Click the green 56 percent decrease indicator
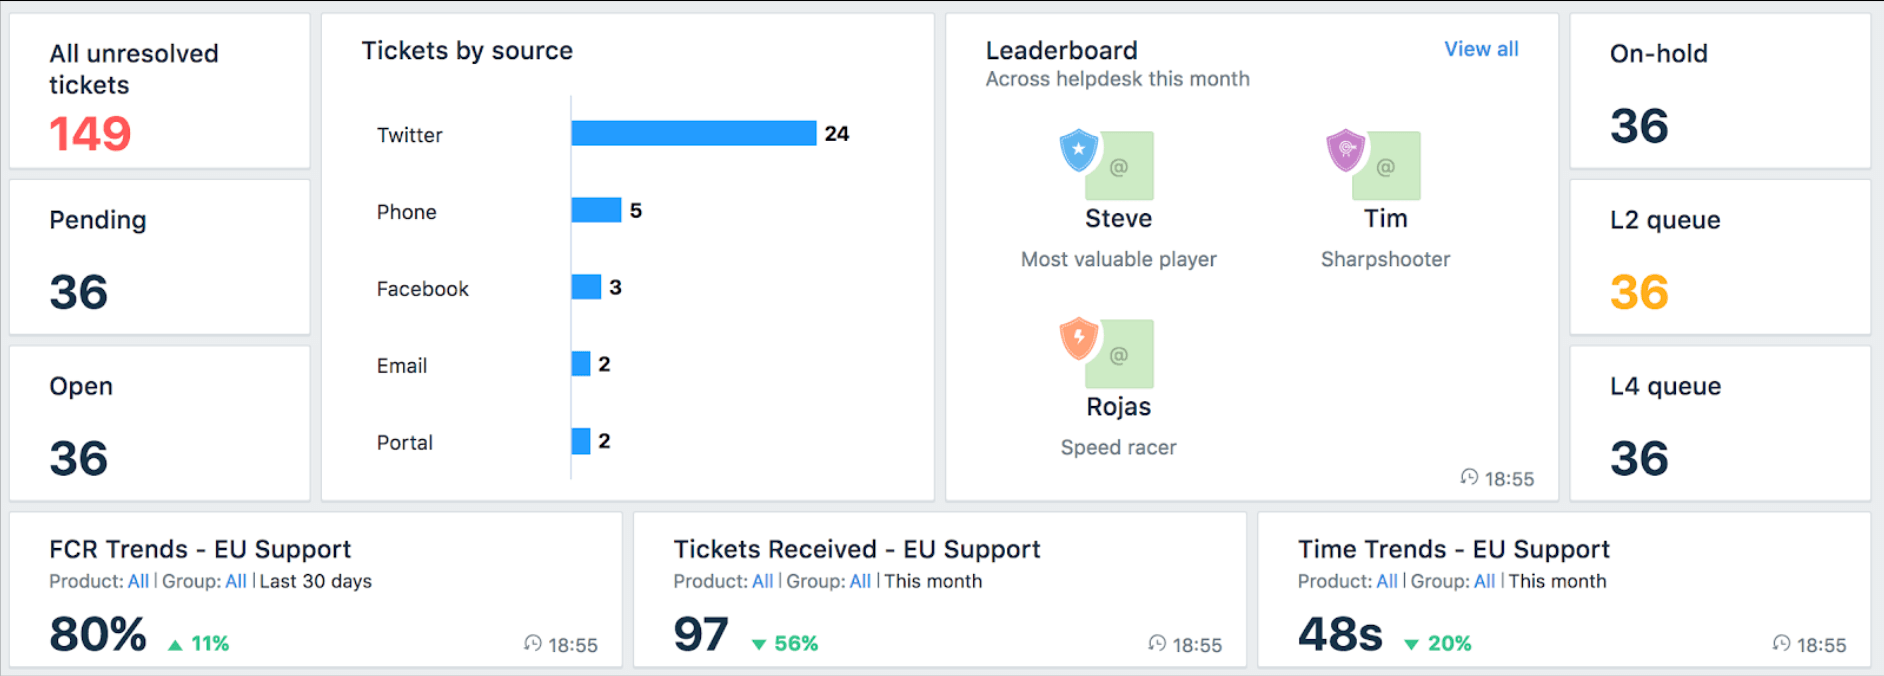Image resolution: width=1884 pixels, height=676 pixels. pyautogui.click(x=785, y=643)
